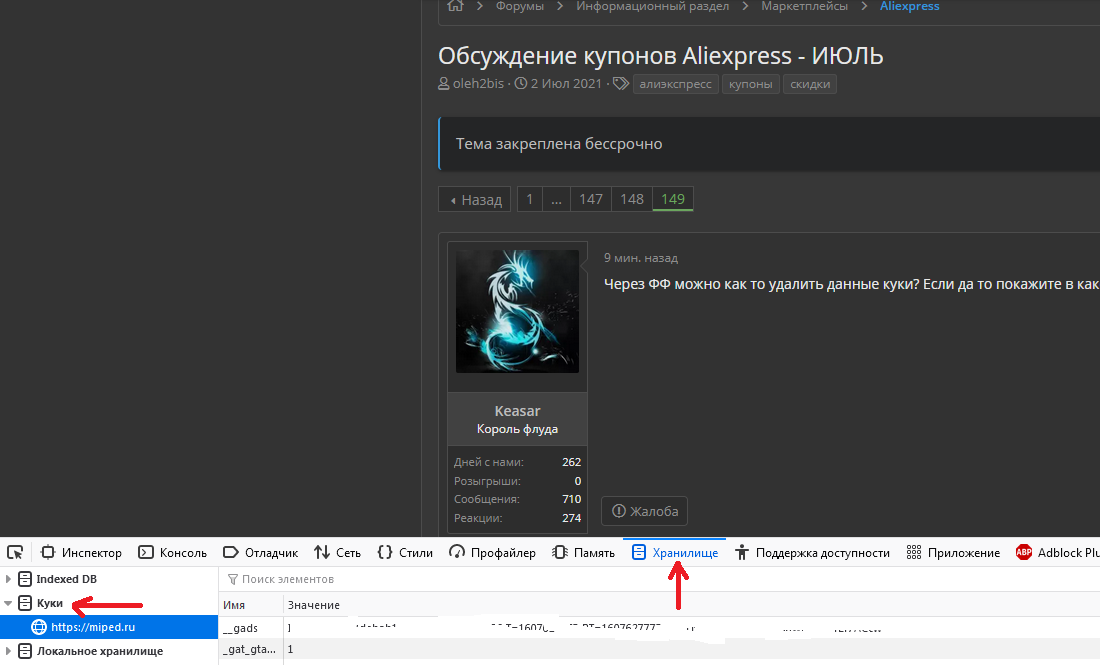
Task: Open the Поддержка доступности tab
Action: tap(812, 552)
